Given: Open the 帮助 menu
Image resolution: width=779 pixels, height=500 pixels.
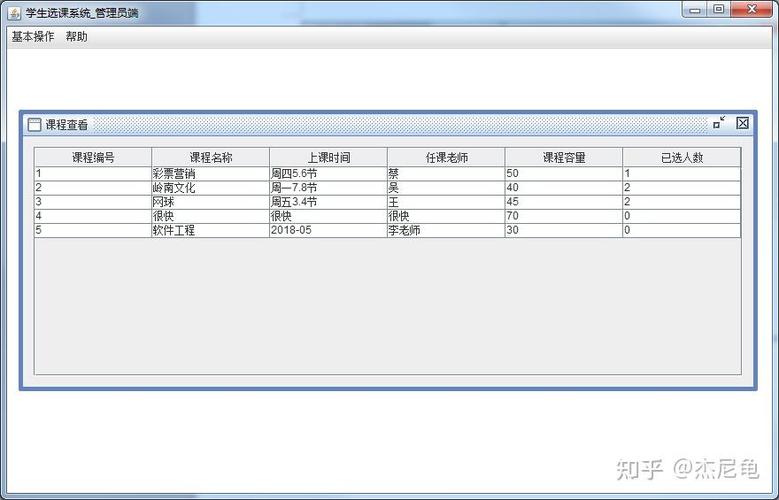Looking at the screenshot, I should pyautogui.click(x=77, y=36).
